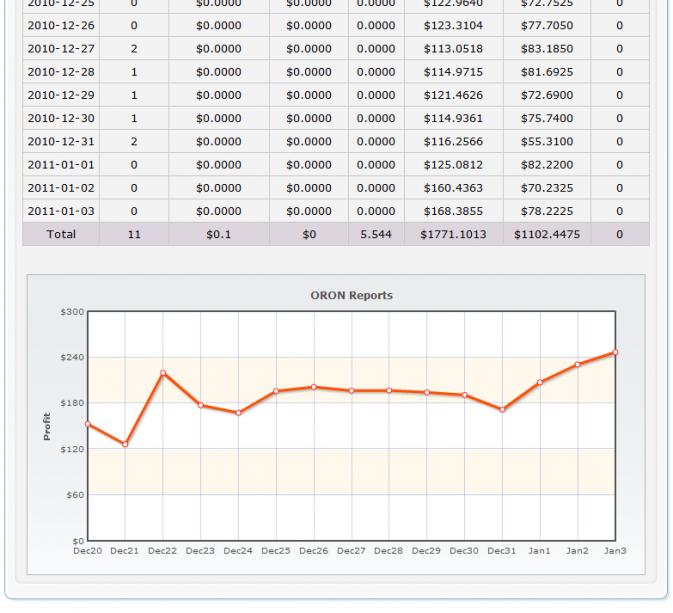673x613 pixels.
Task: Click the $75.7400 cell
Action: (x=547, y=118)
